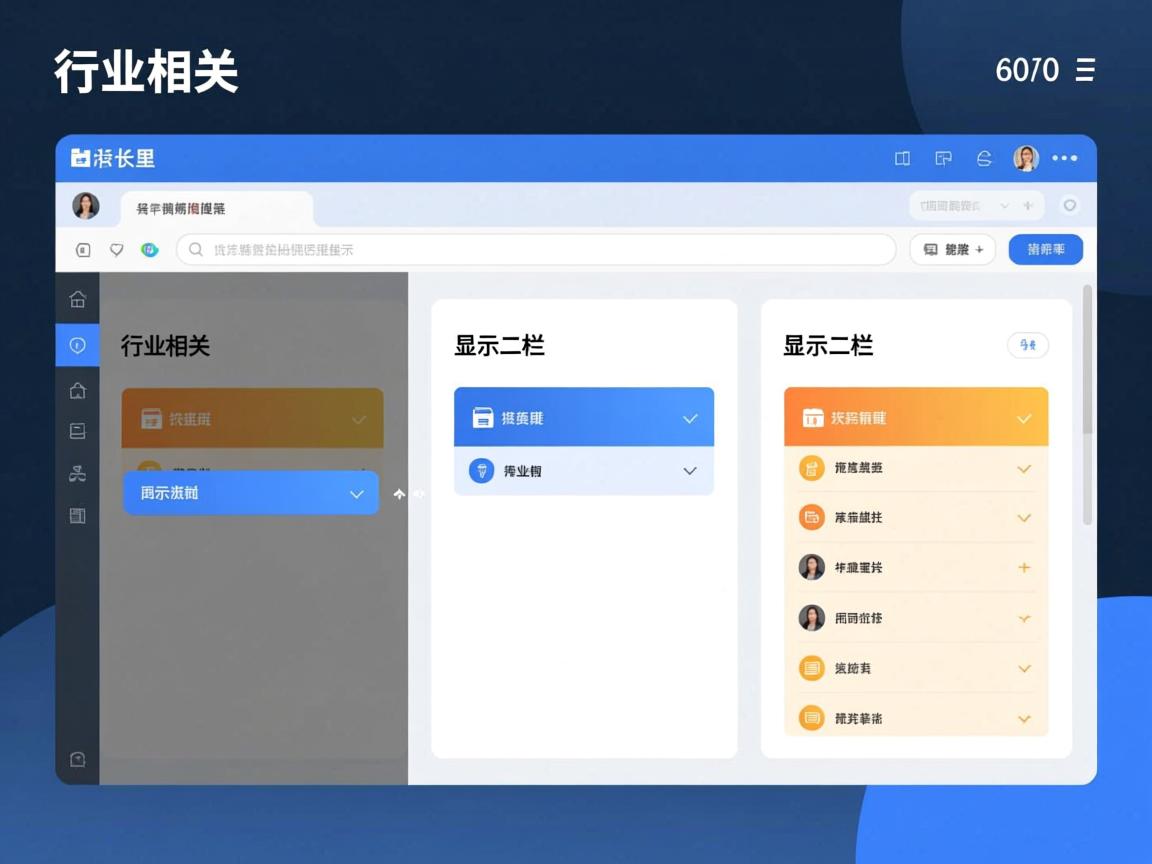Open the three-dot overflow menu in the title bar
Image resolution: width=1152 pixels, height=864 pixels.
1064,158
